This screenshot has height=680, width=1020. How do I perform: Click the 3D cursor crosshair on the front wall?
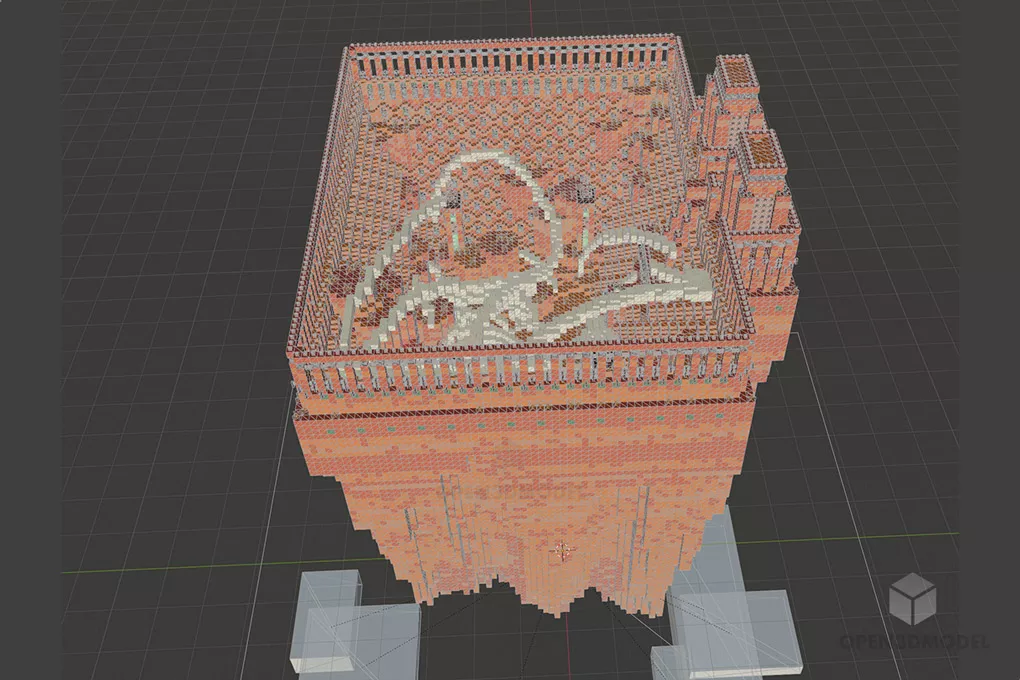[561, 552]
